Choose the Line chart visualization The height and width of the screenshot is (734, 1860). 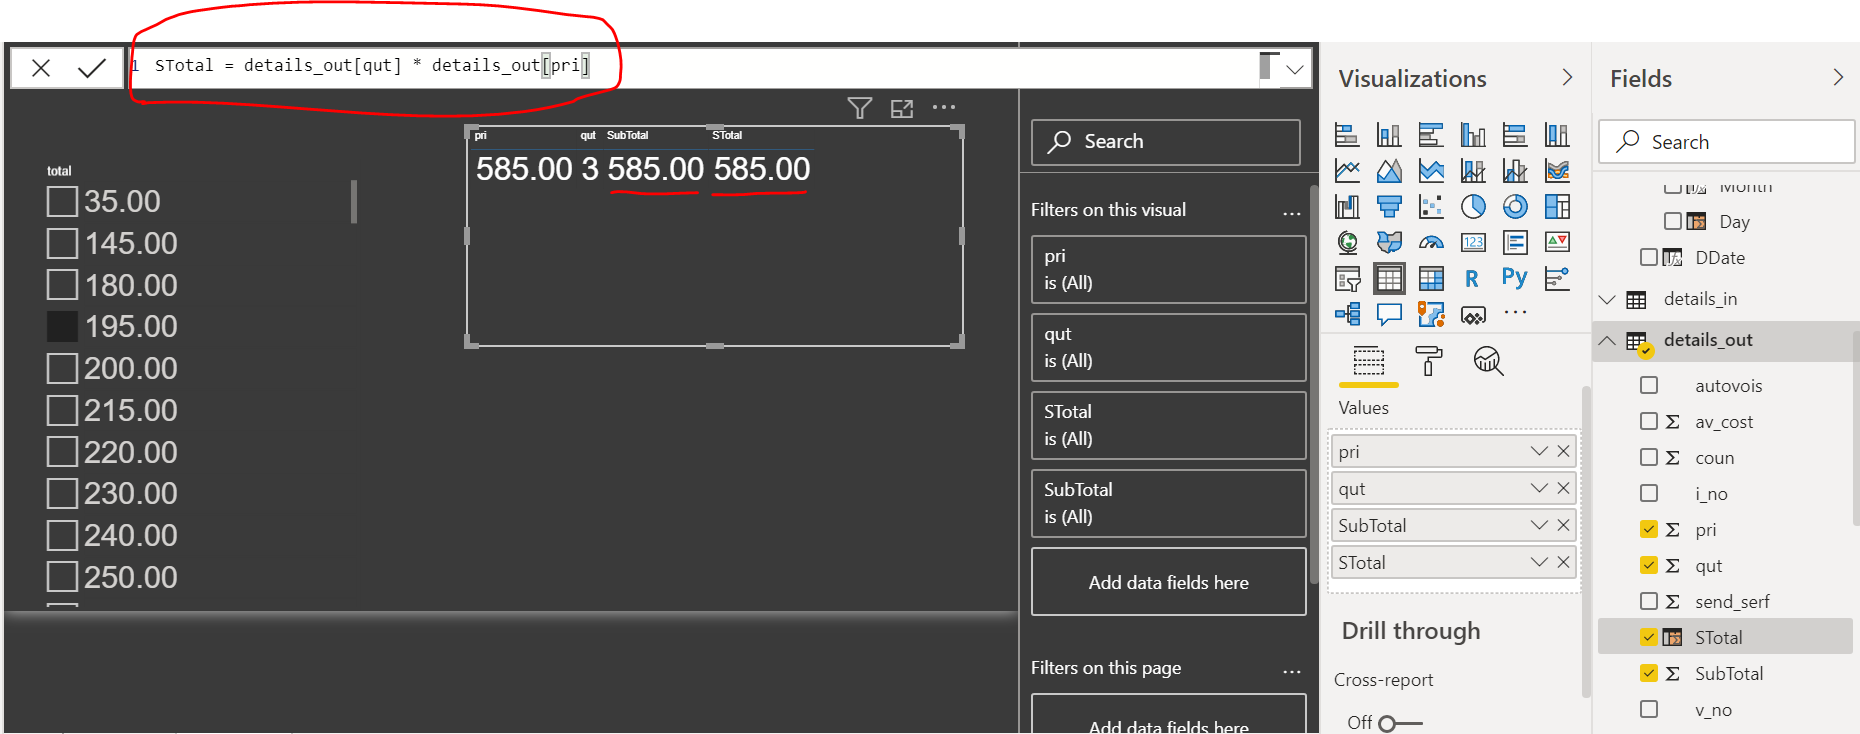[x=1347, y=171]
